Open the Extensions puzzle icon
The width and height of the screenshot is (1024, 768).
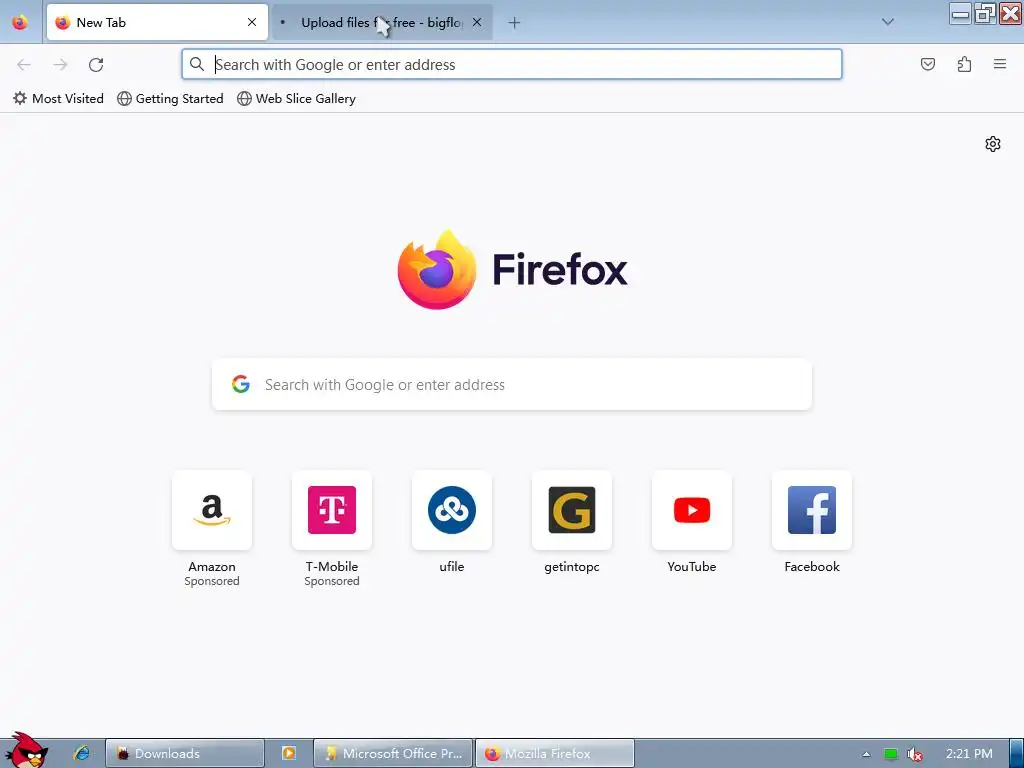click(964, 64)
